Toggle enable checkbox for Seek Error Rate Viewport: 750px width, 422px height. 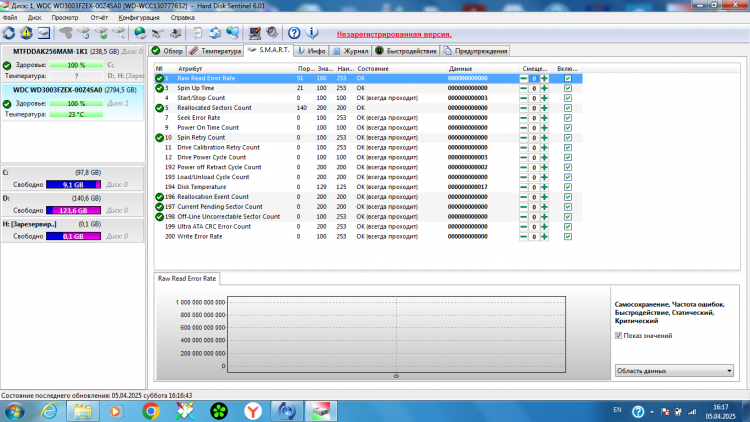tap(568, 118)
